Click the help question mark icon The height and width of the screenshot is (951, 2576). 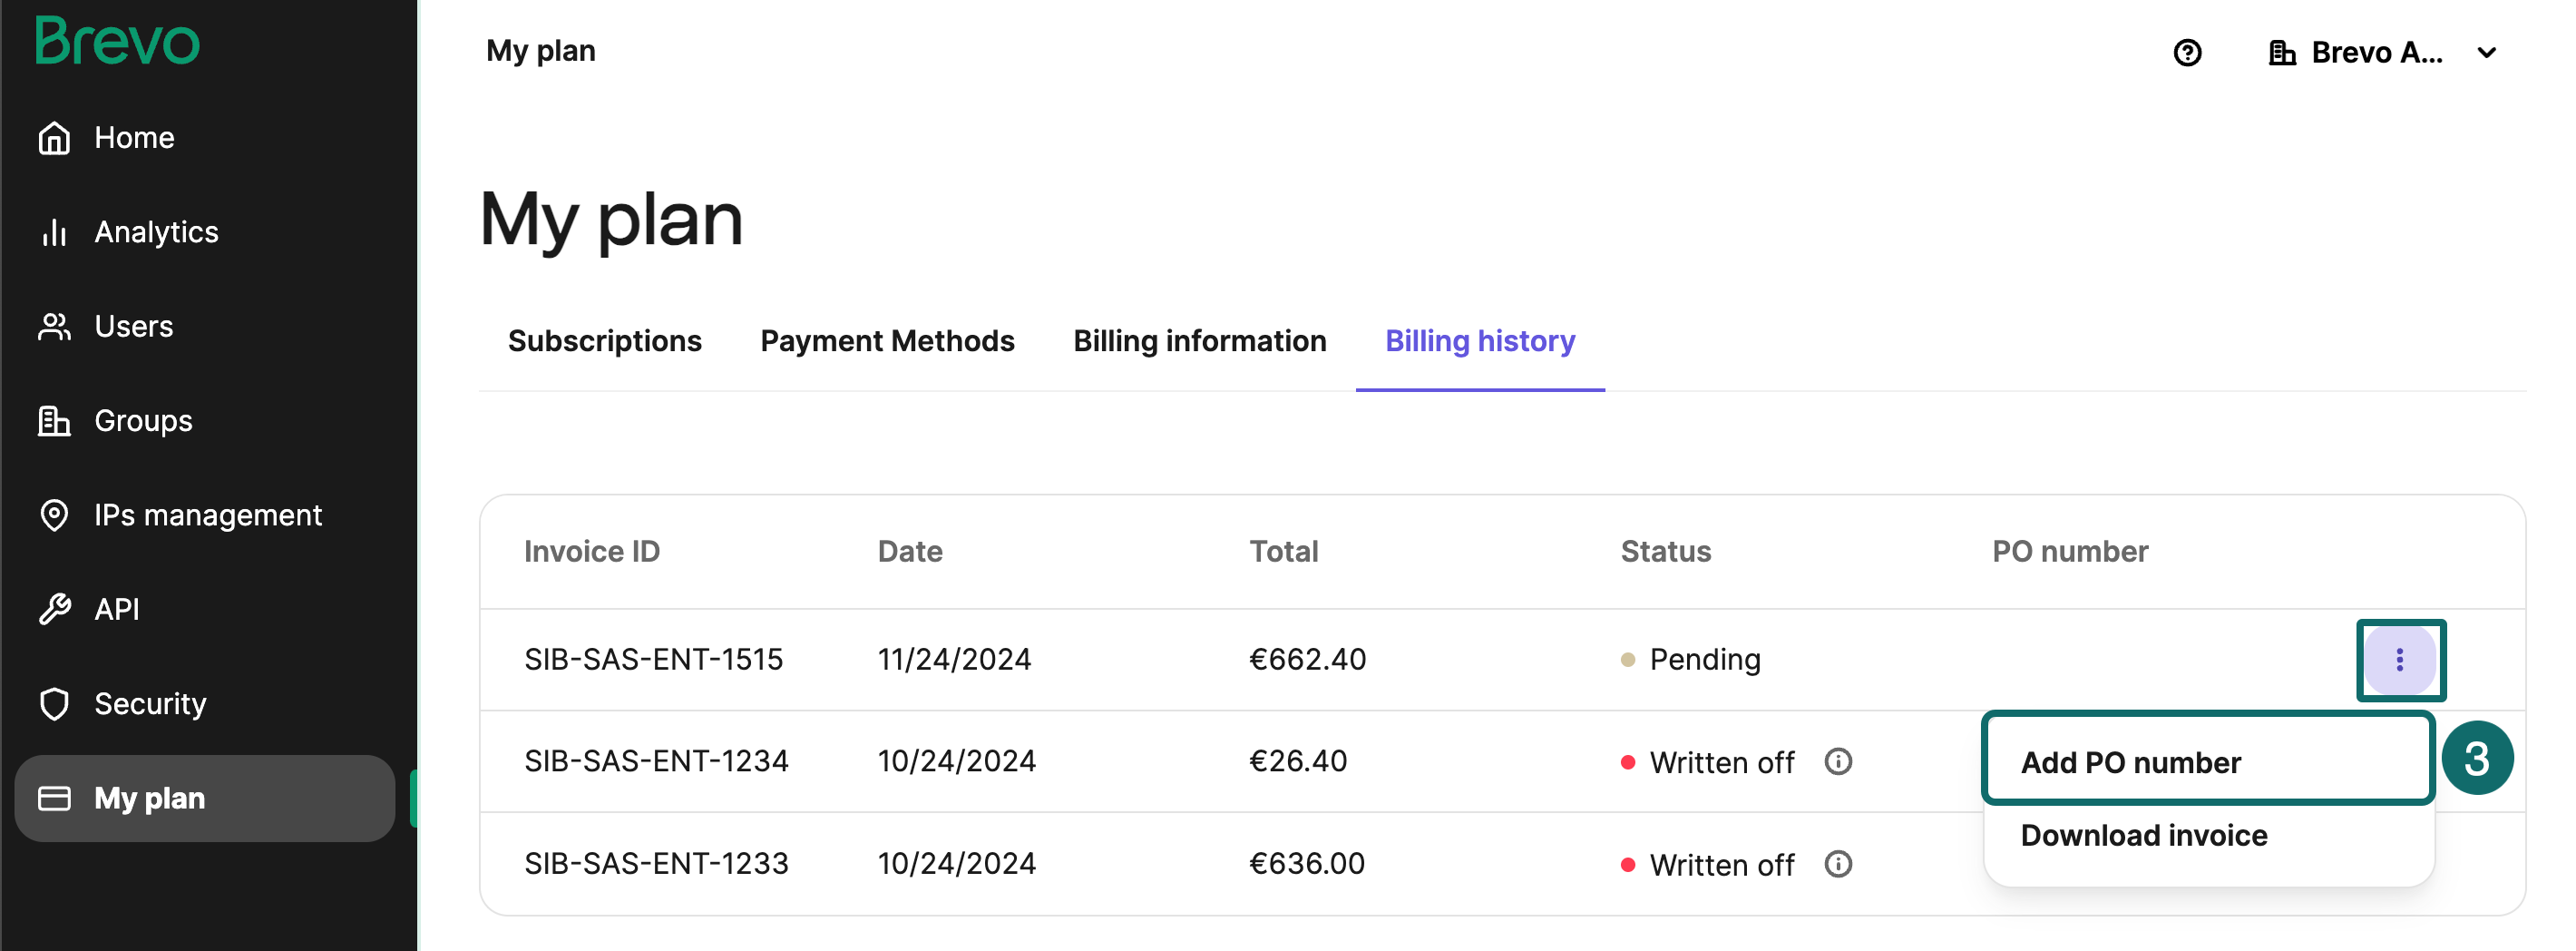pos(2187,52)
